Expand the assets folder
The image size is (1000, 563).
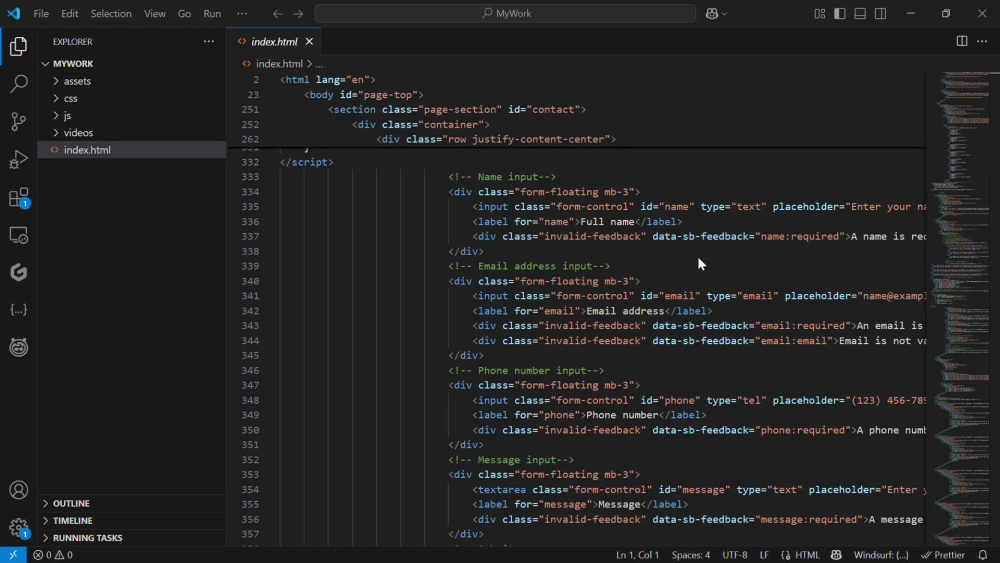(131, 81)
